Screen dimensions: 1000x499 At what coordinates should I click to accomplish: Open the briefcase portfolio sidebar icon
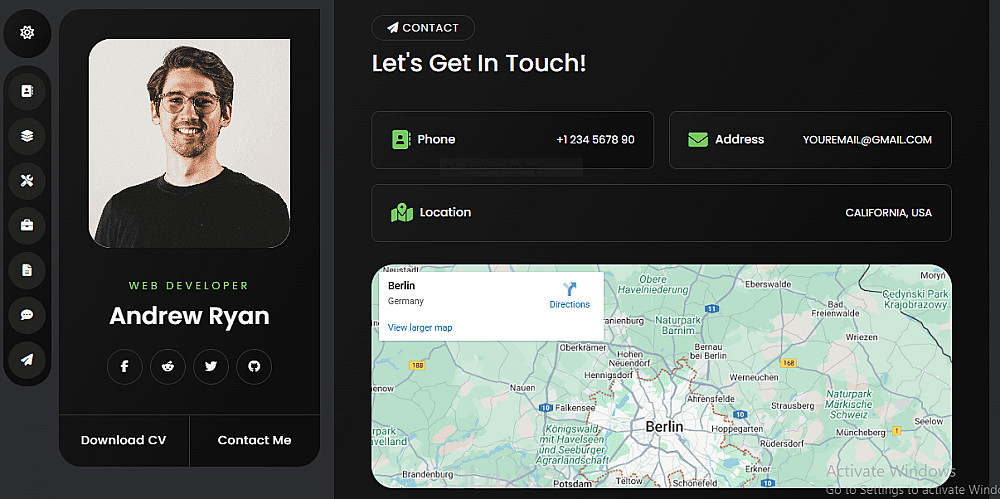coord(27,225)
